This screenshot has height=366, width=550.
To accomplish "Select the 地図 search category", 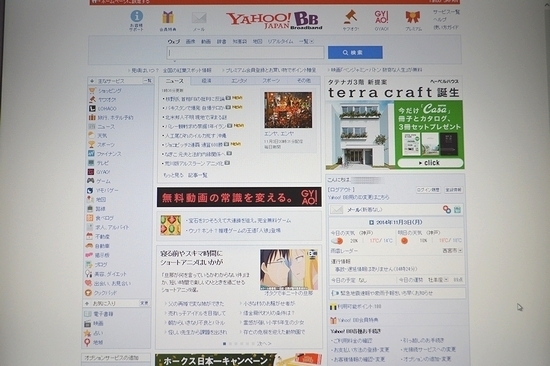I will 257,41.
